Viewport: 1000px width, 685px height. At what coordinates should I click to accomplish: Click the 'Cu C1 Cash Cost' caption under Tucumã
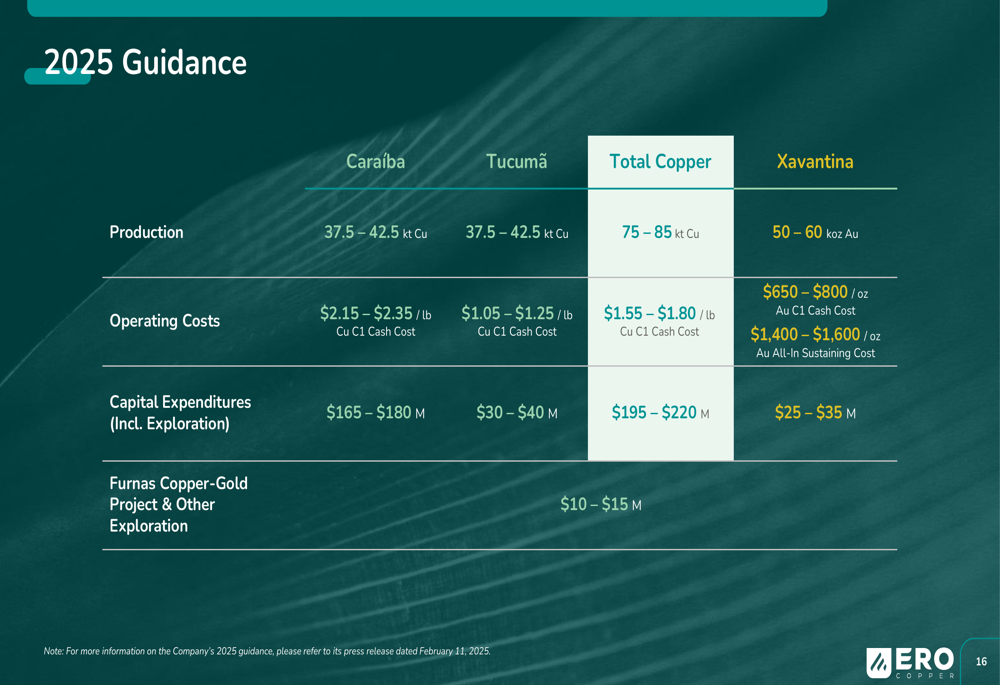tap(517, 332)
